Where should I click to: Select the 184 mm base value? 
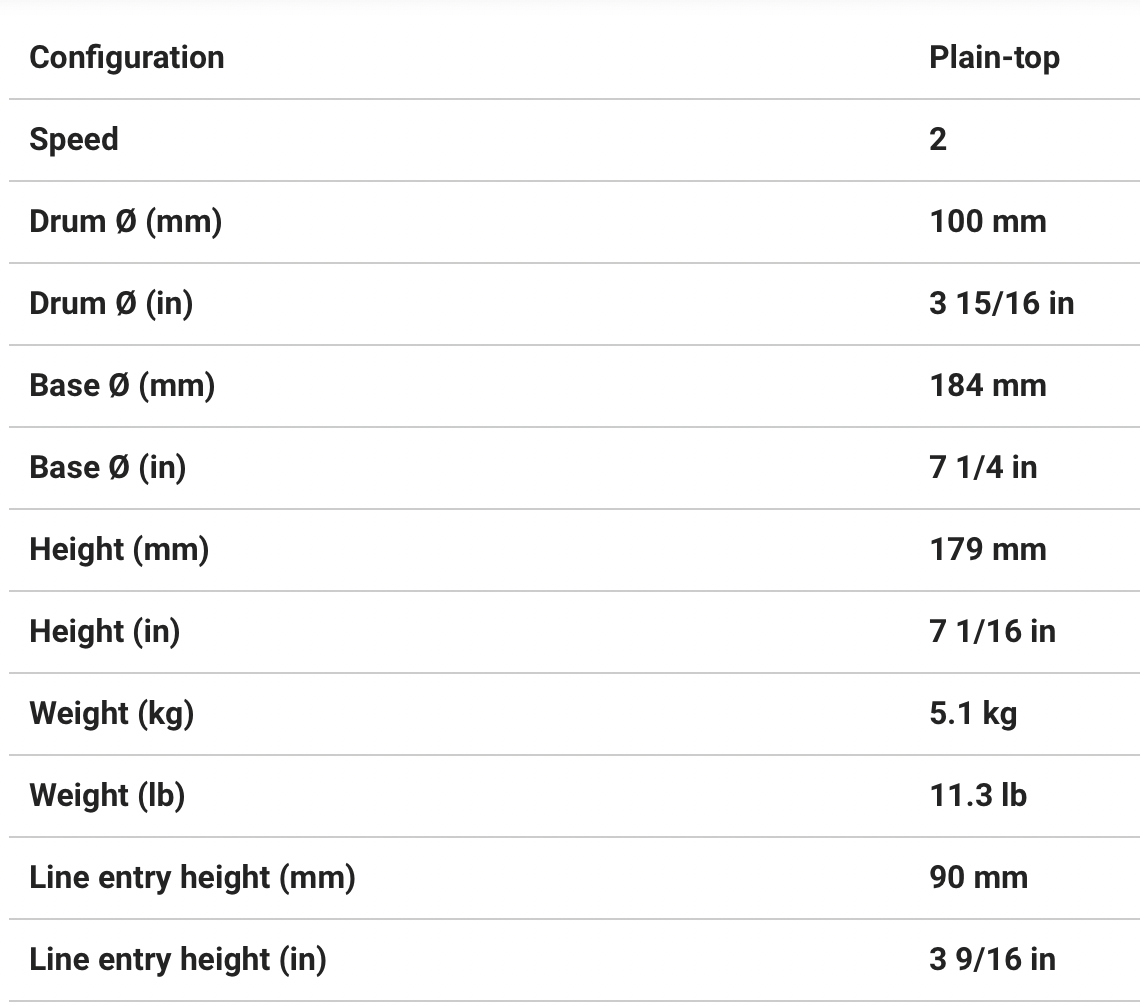point(988,386)
